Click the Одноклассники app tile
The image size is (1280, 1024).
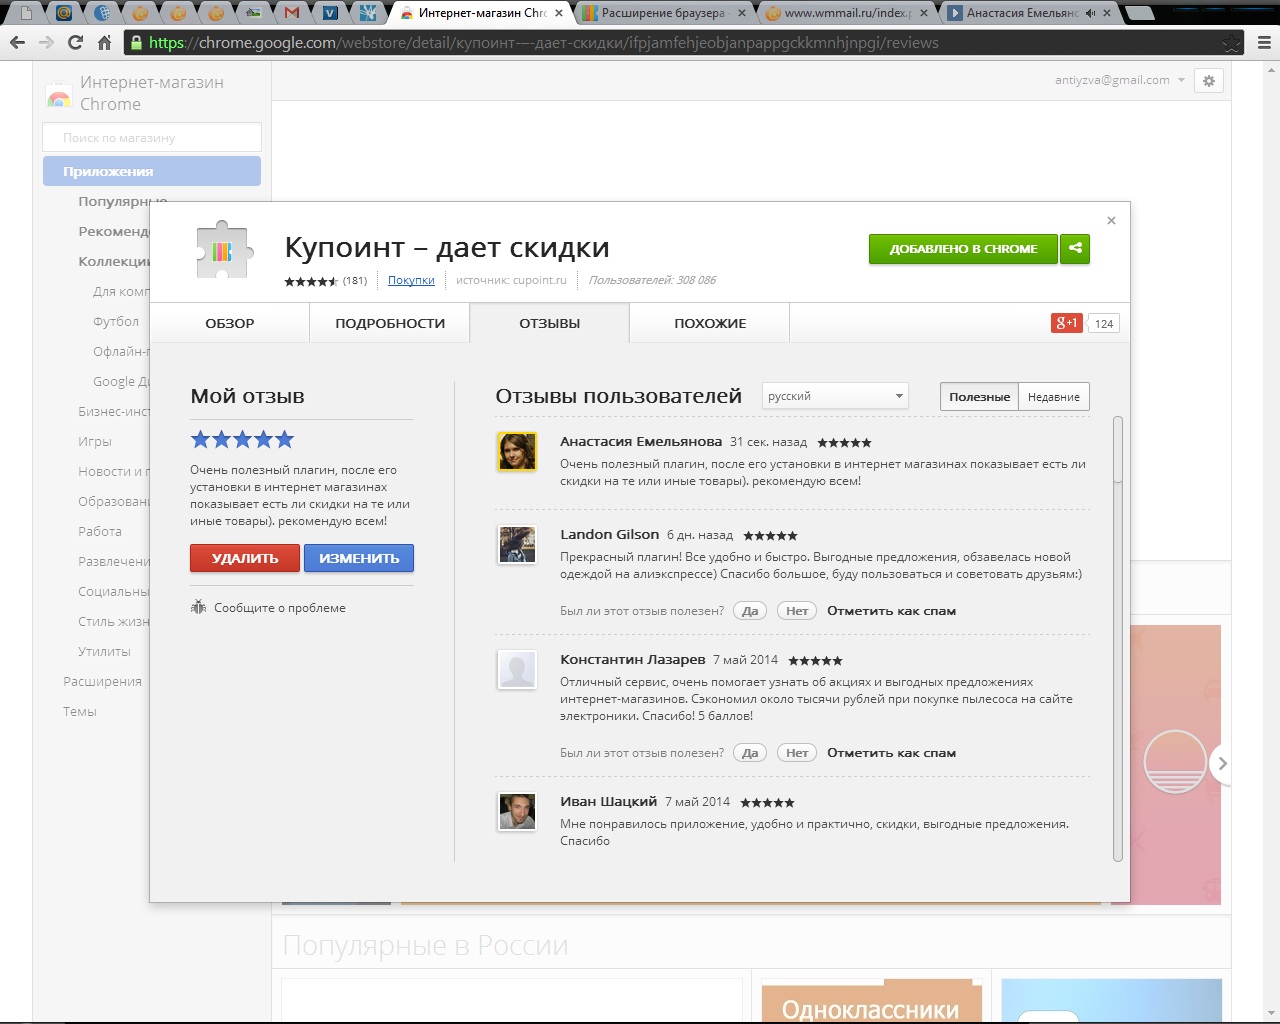871,1002
